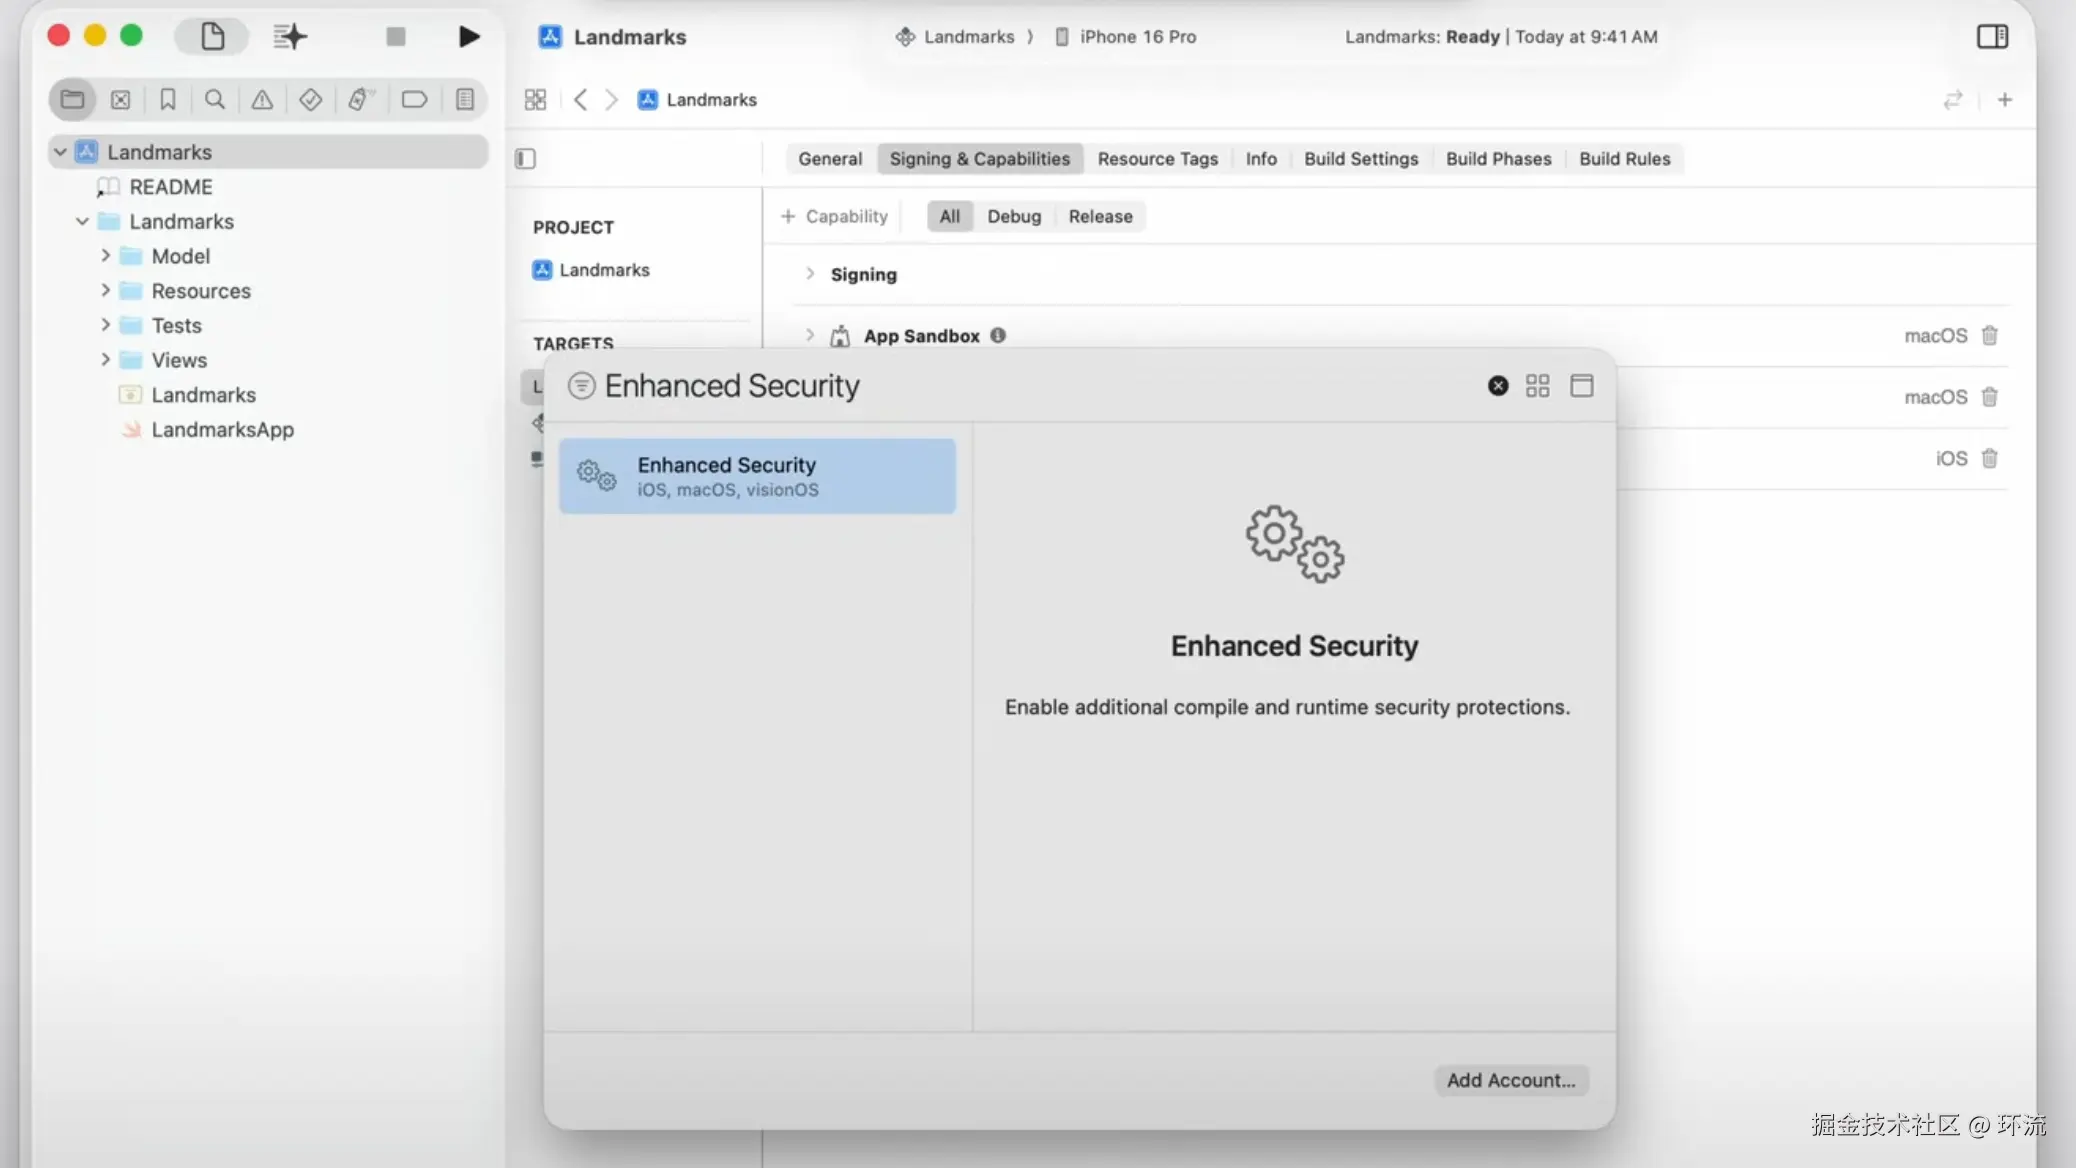Delete the App Sandbox capability trash icon
This screenshot has height=1168, width=2076.
point(1989,336)
